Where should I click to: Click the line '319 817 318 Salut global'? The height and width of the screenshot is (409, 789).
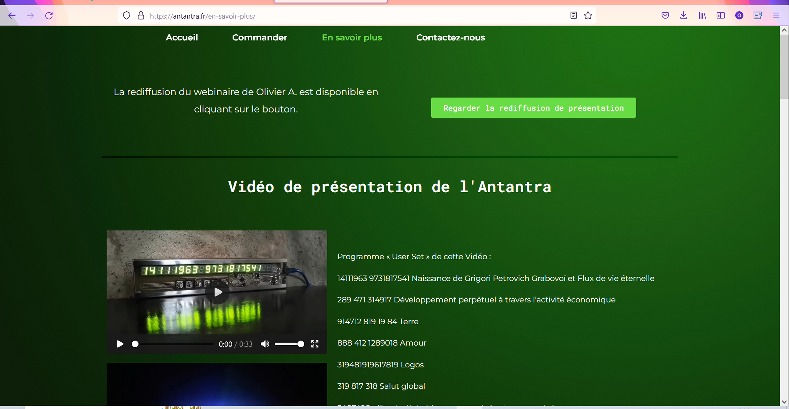(381, 386)
